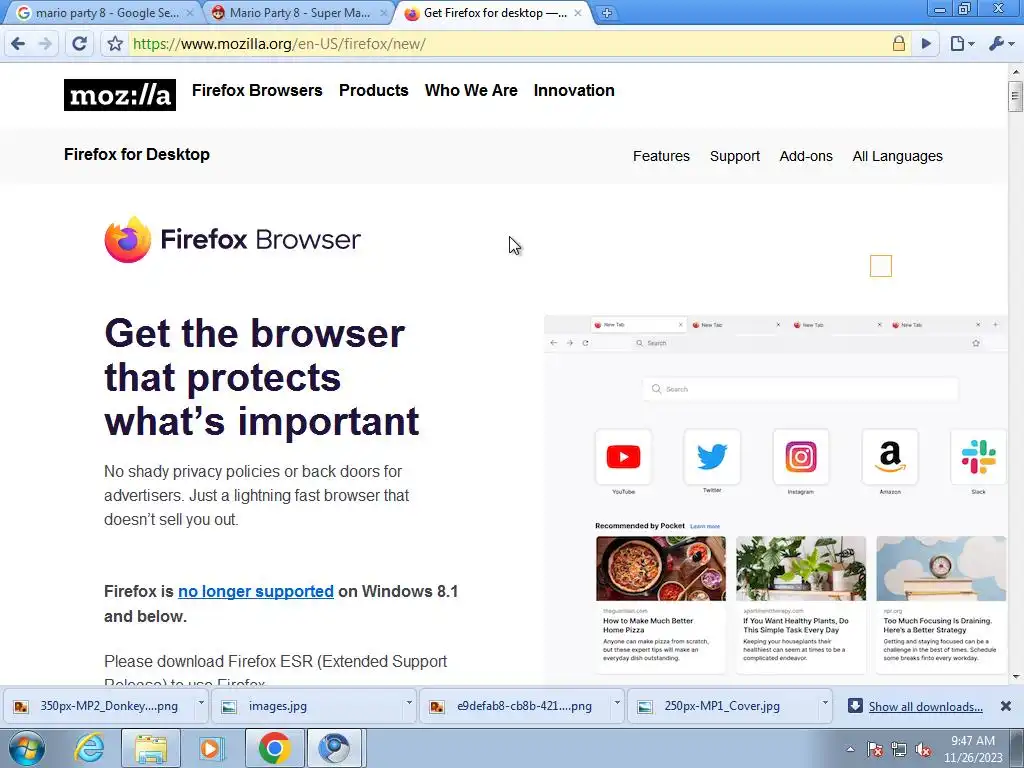Click the healthy plants article thumbnail

(x=801, y=568)
